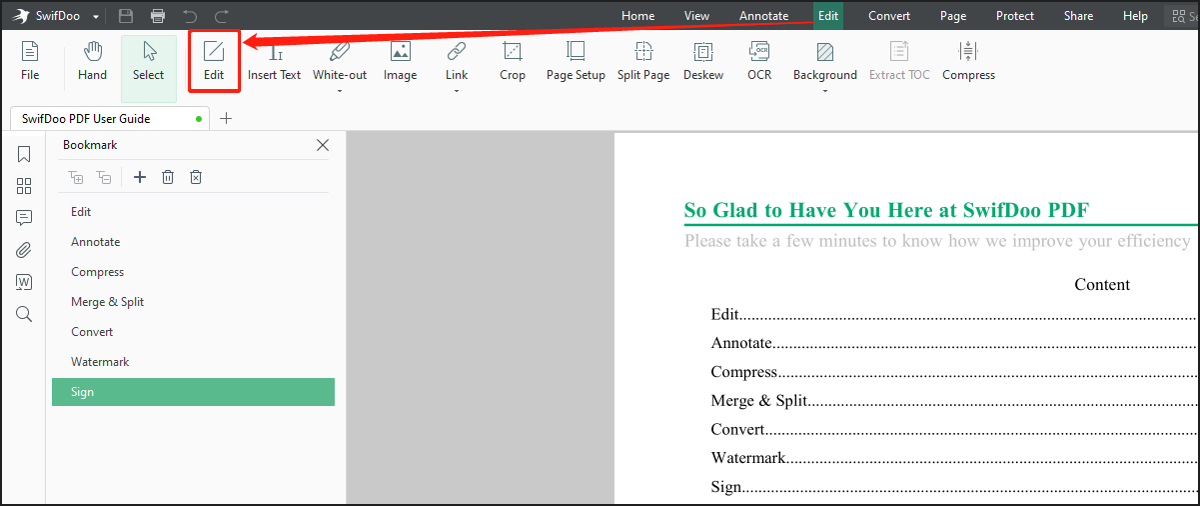Click Merge & Split in document contents
This screenshot has width=1200, height=506.
(x=758, y=401)
